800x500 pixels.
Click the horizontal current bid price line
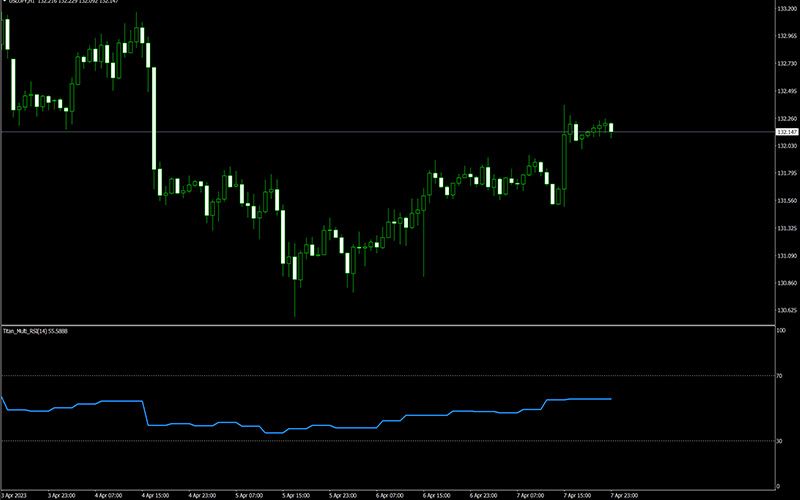tap(388, 132)
